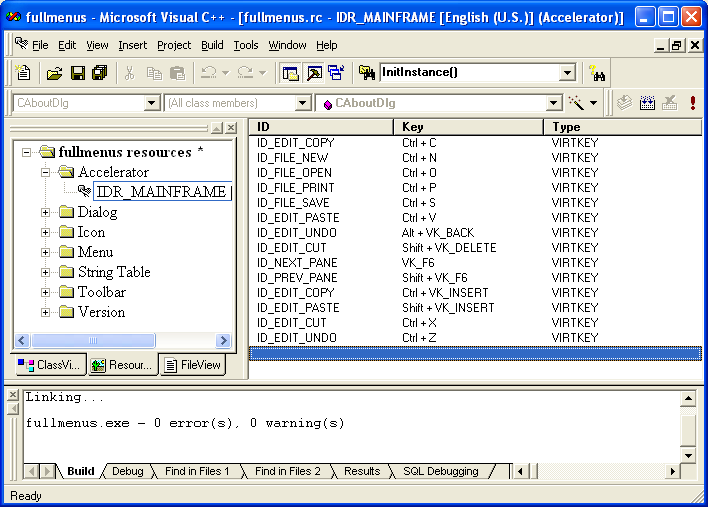Switch to Find in Files 1 tab

click(x=197, y=471)
